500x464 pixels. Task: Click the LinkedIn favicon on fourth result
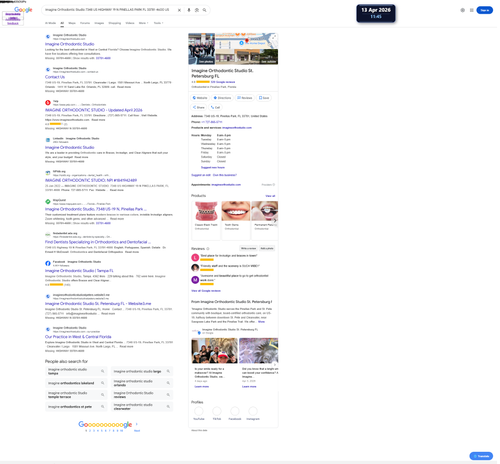(48, 140)
